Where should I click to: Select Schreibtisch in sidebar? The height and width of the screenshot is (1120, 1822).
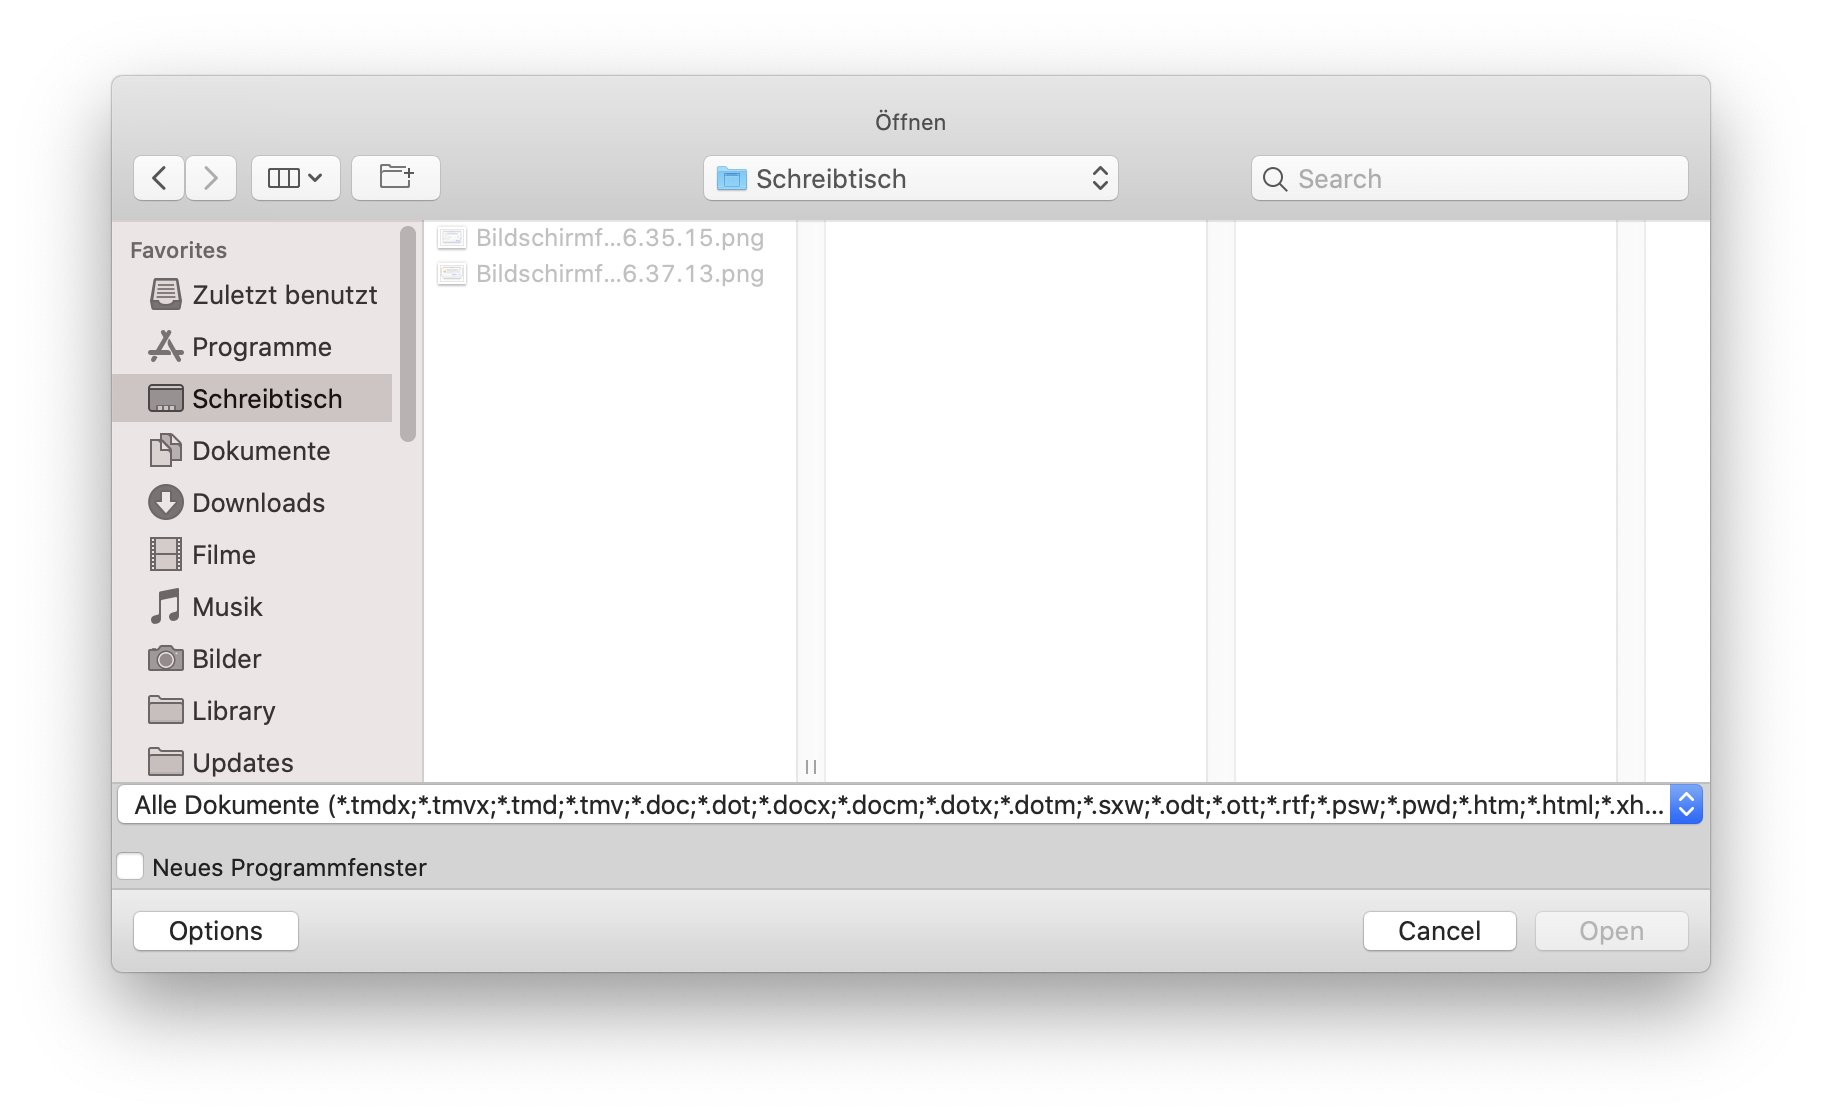253,398
